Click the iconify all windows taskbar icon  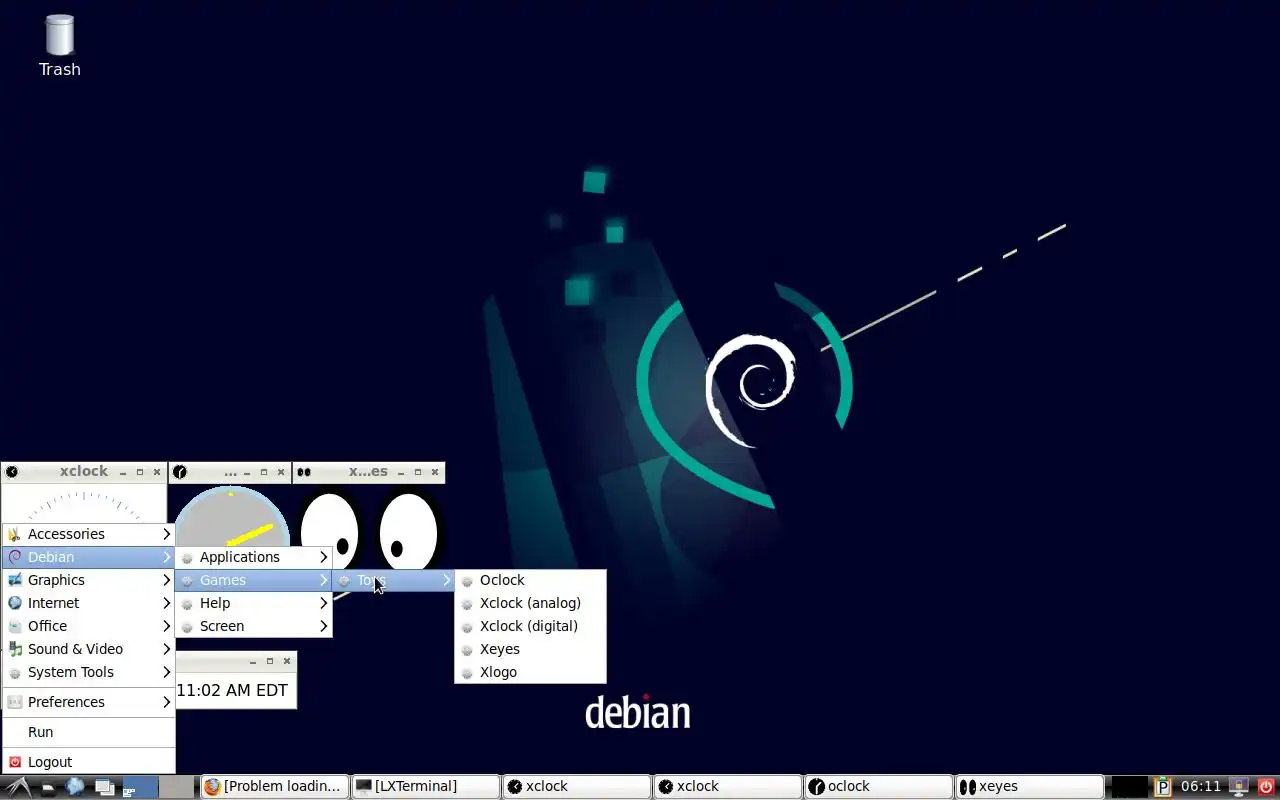(104, 787)
